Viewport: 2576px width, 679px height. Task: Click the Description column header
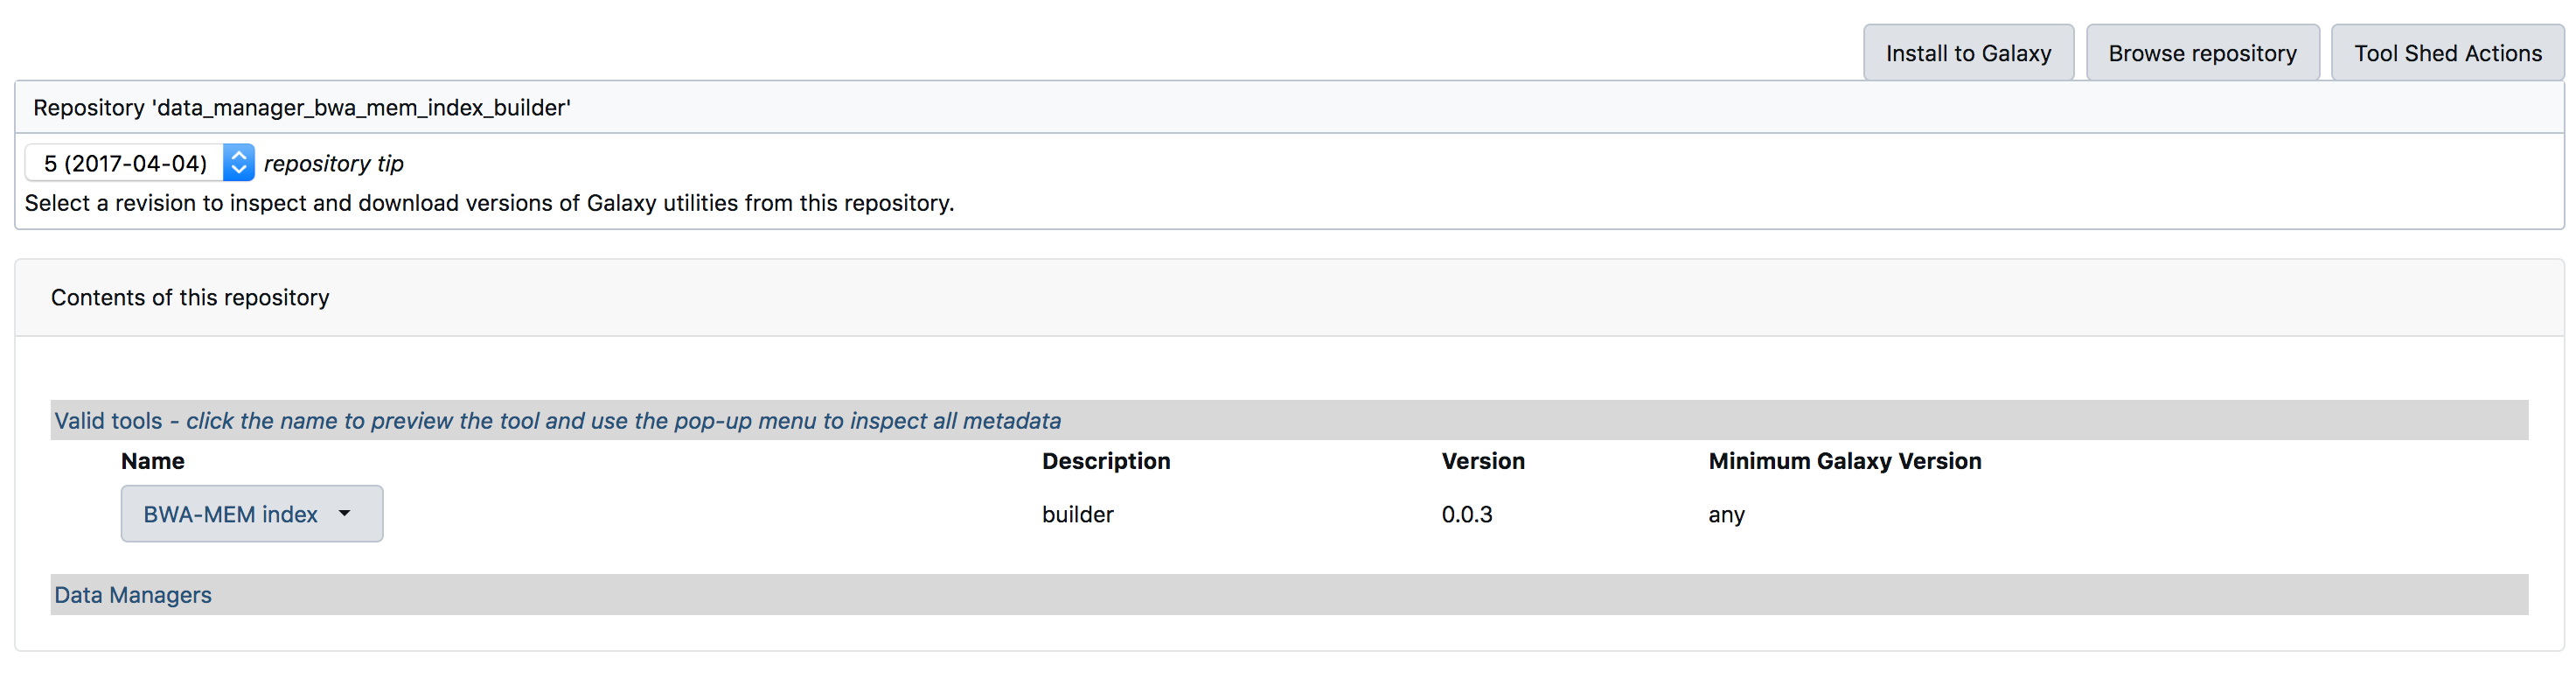point(1105,461)
